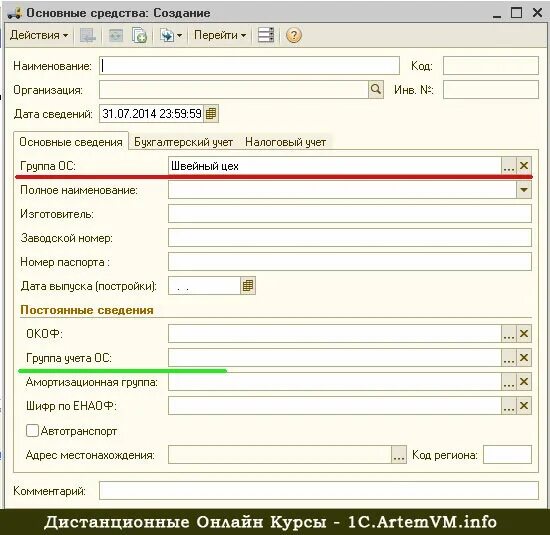Viewport: 550px width, 535px height.
Task: Click the Наименование input field
Action: [249, 66]
